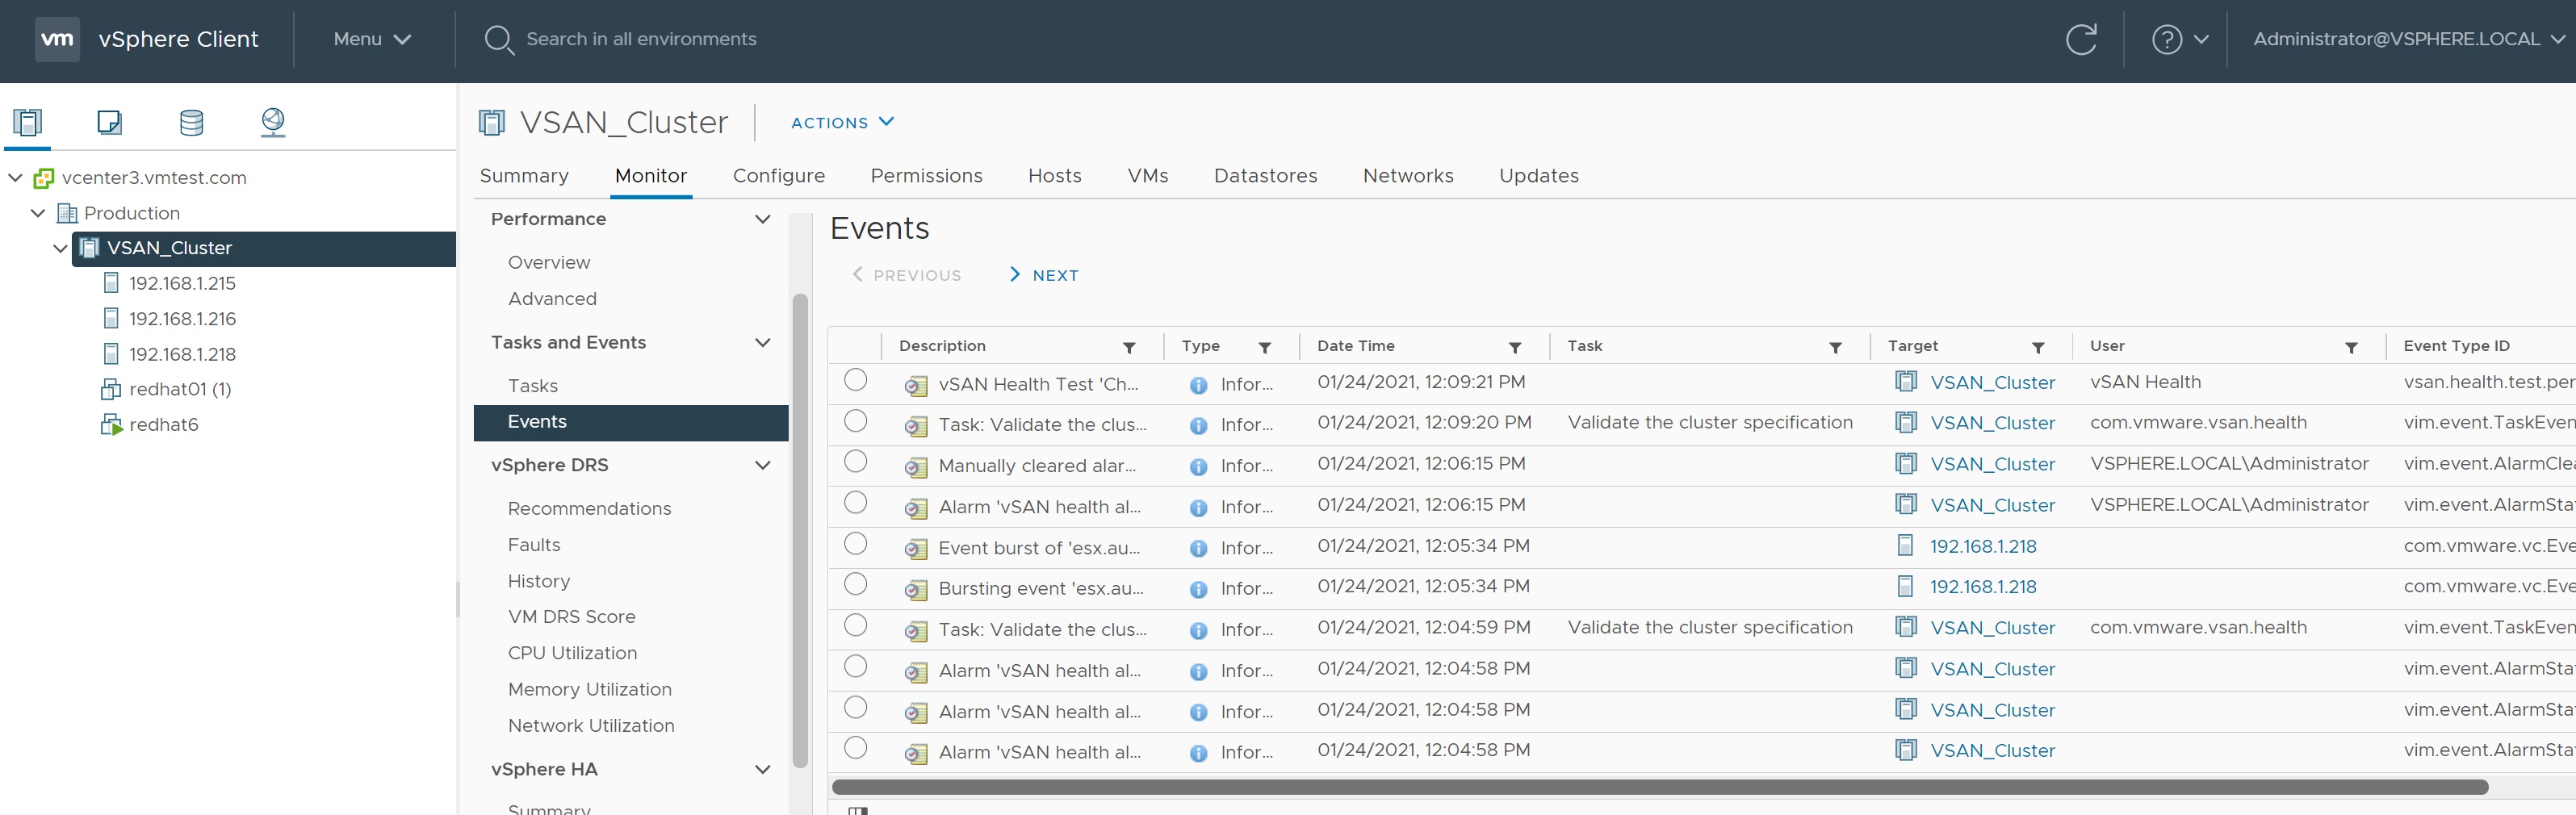Filter the Description column using its funnel icon
This screenshot has height=815, width=2576.
coord(1129,347)
